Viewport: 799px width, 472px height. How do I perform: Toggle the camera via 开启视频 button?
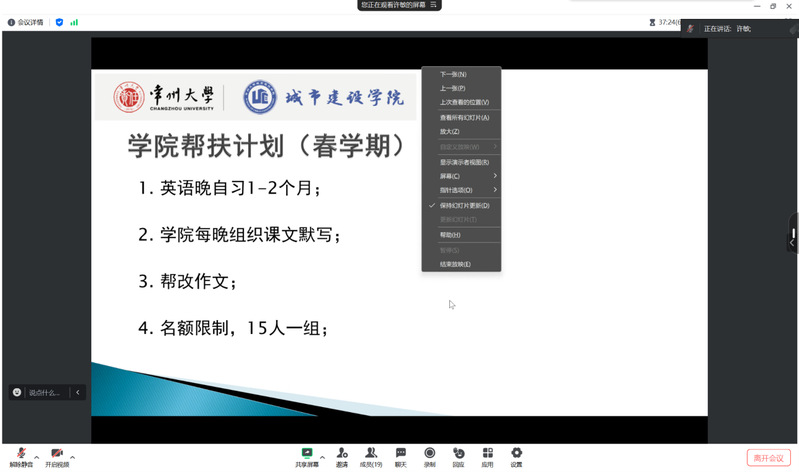coord(57,454)
